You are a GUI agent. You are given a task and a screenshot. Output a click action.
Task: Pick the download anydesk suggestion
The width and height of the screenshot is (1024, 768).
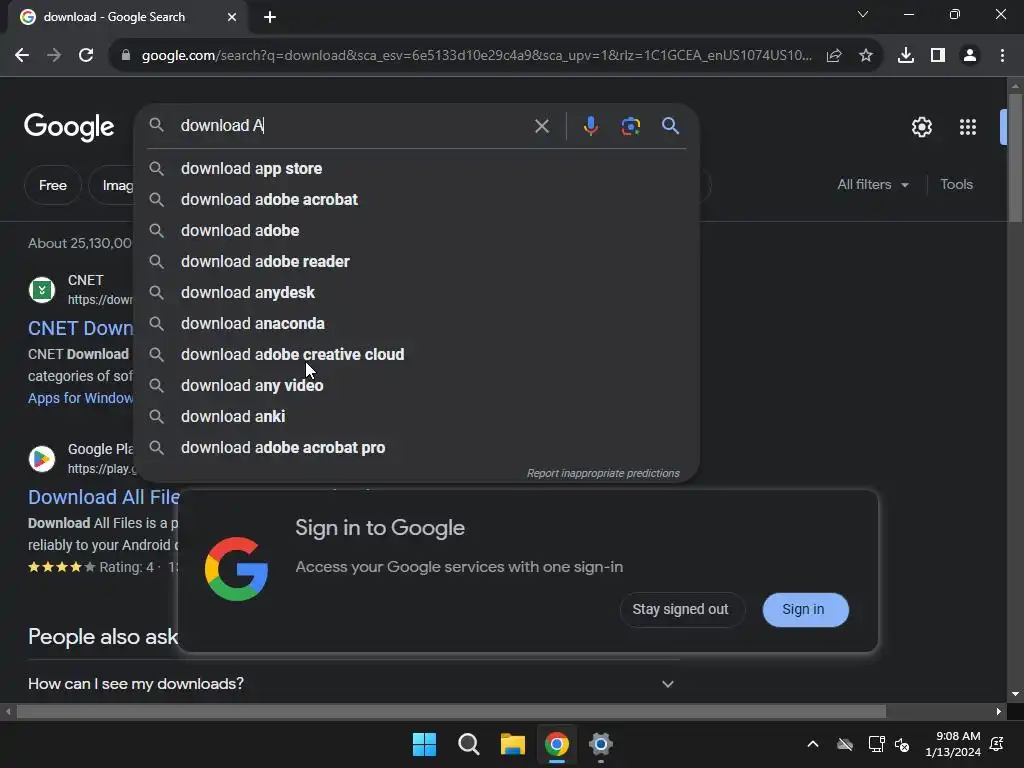[417, 293]
